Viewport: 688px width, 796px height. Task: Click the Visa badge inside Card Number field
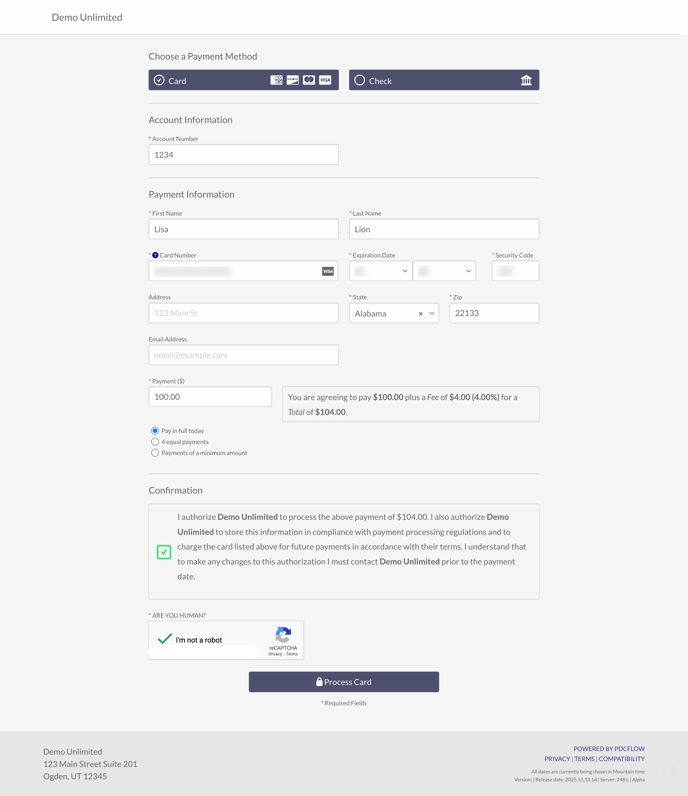tap(328, 272)
